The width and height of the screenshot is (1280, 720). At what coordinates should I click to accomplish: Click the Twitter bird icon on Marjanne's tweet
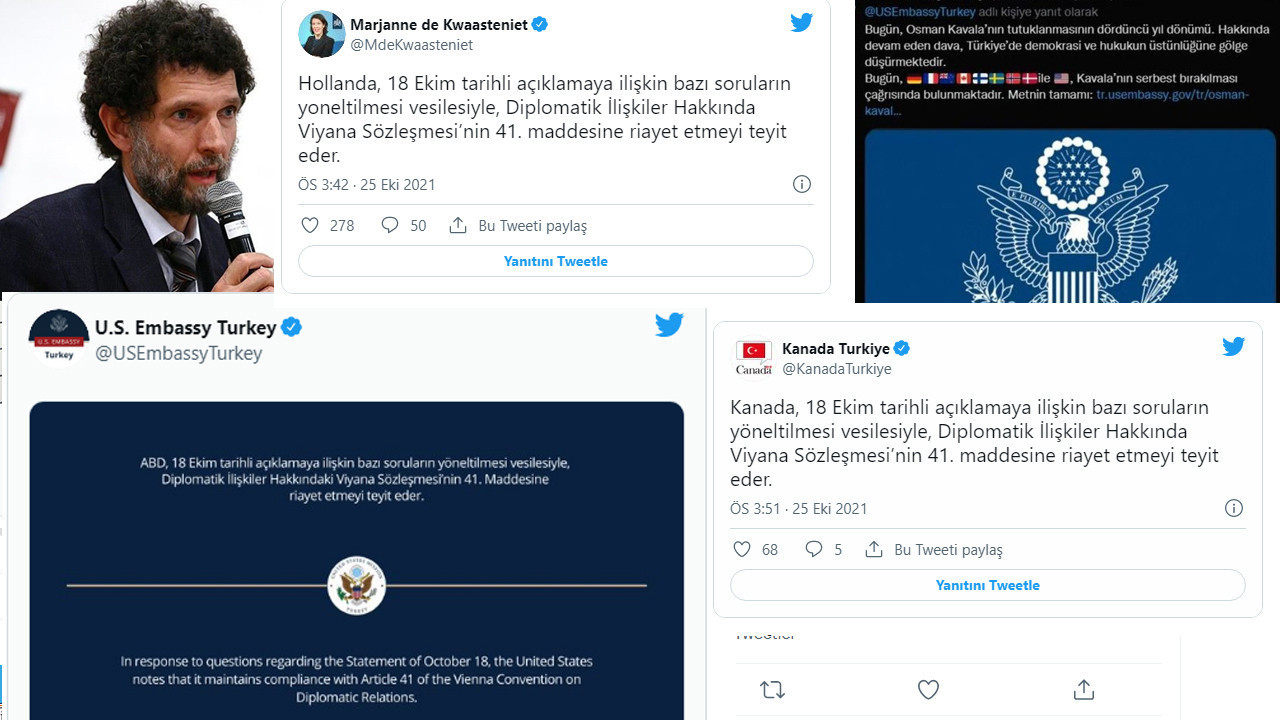click(x=801, y=23)
